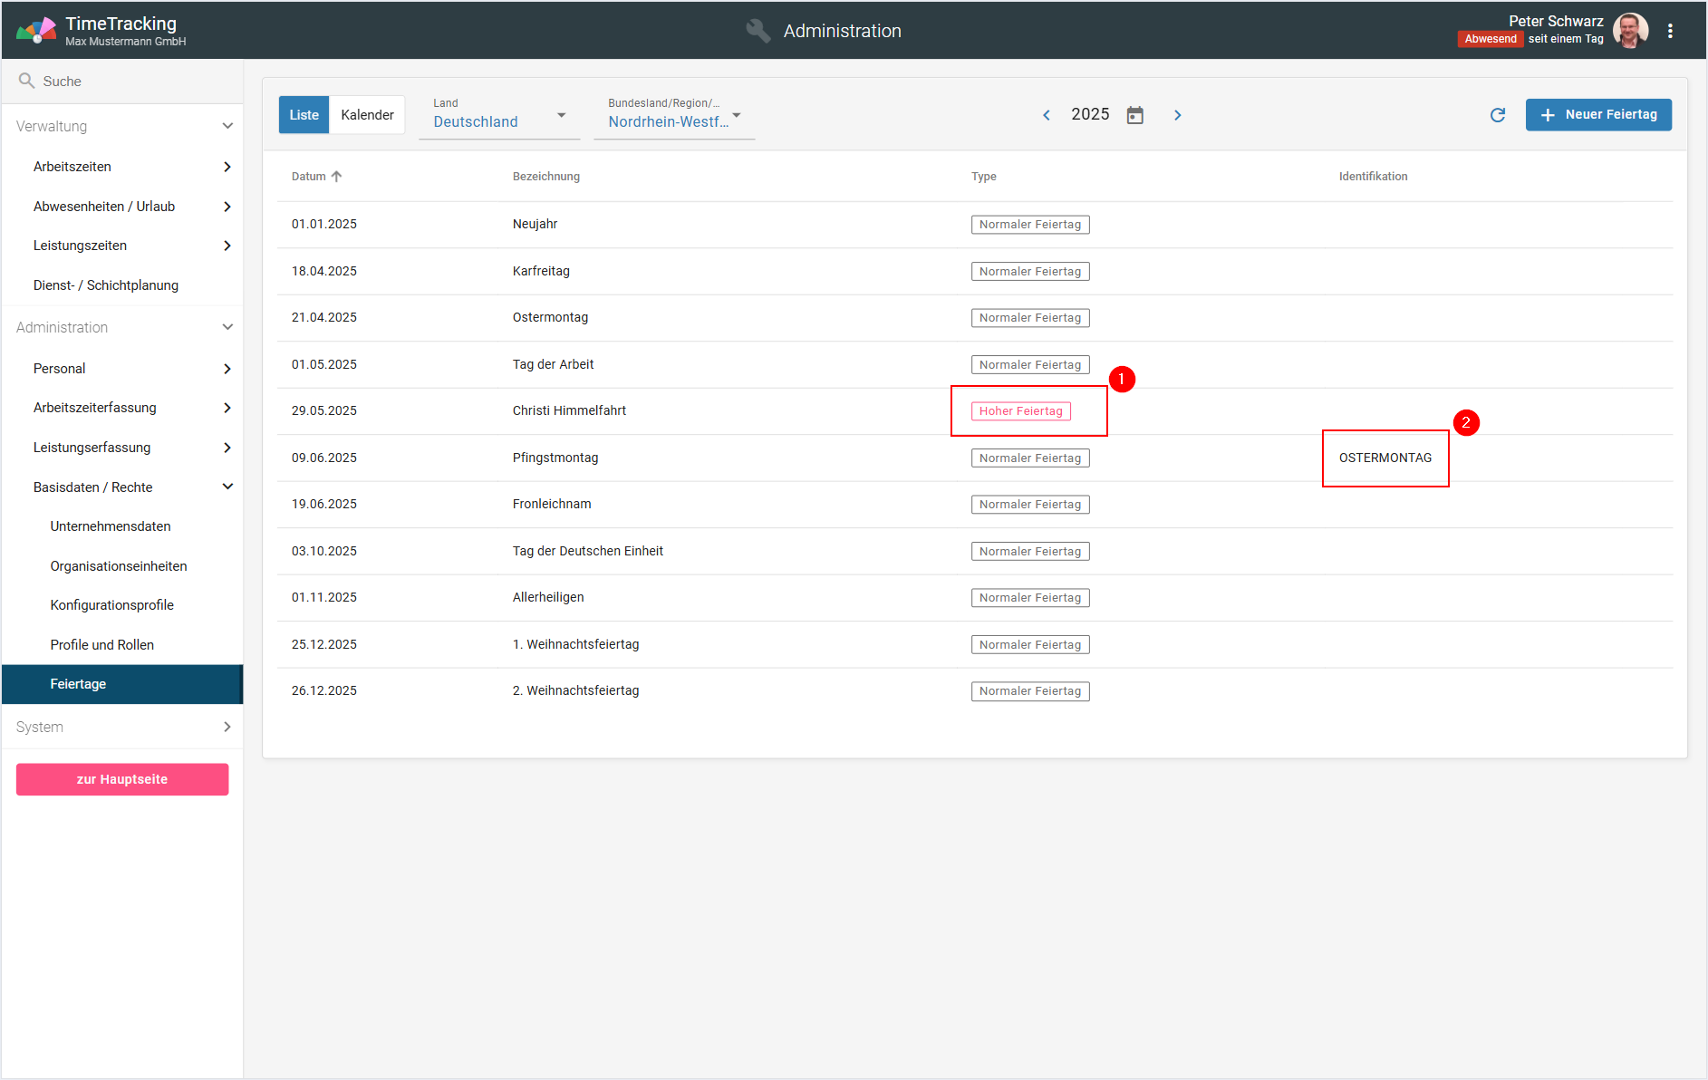Open the three-dot user menu
The image size is (1708, 1080).
coord(1670,31)
